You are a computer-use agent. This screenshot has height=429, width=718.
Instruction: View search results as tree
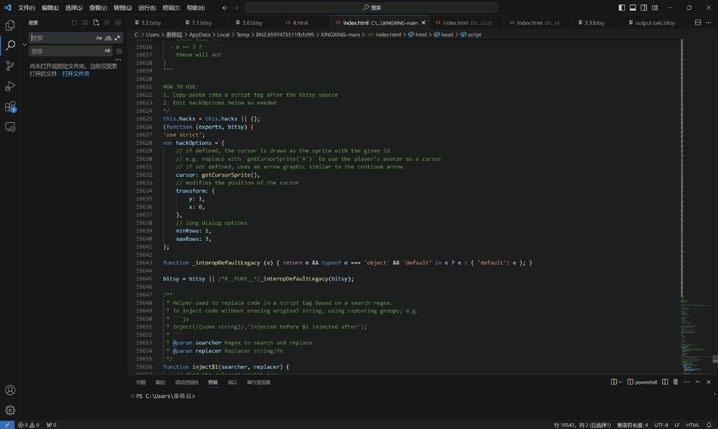click(x=107, y=22)
